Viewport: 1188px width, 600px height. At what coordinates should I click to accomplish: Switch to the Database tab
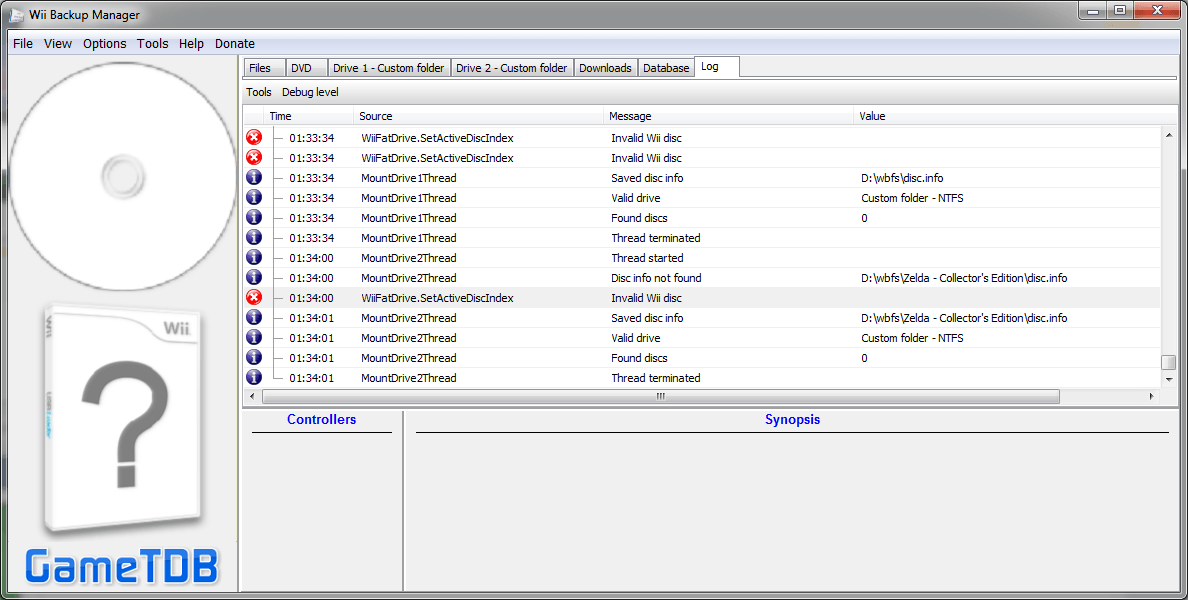coord(666,67)
